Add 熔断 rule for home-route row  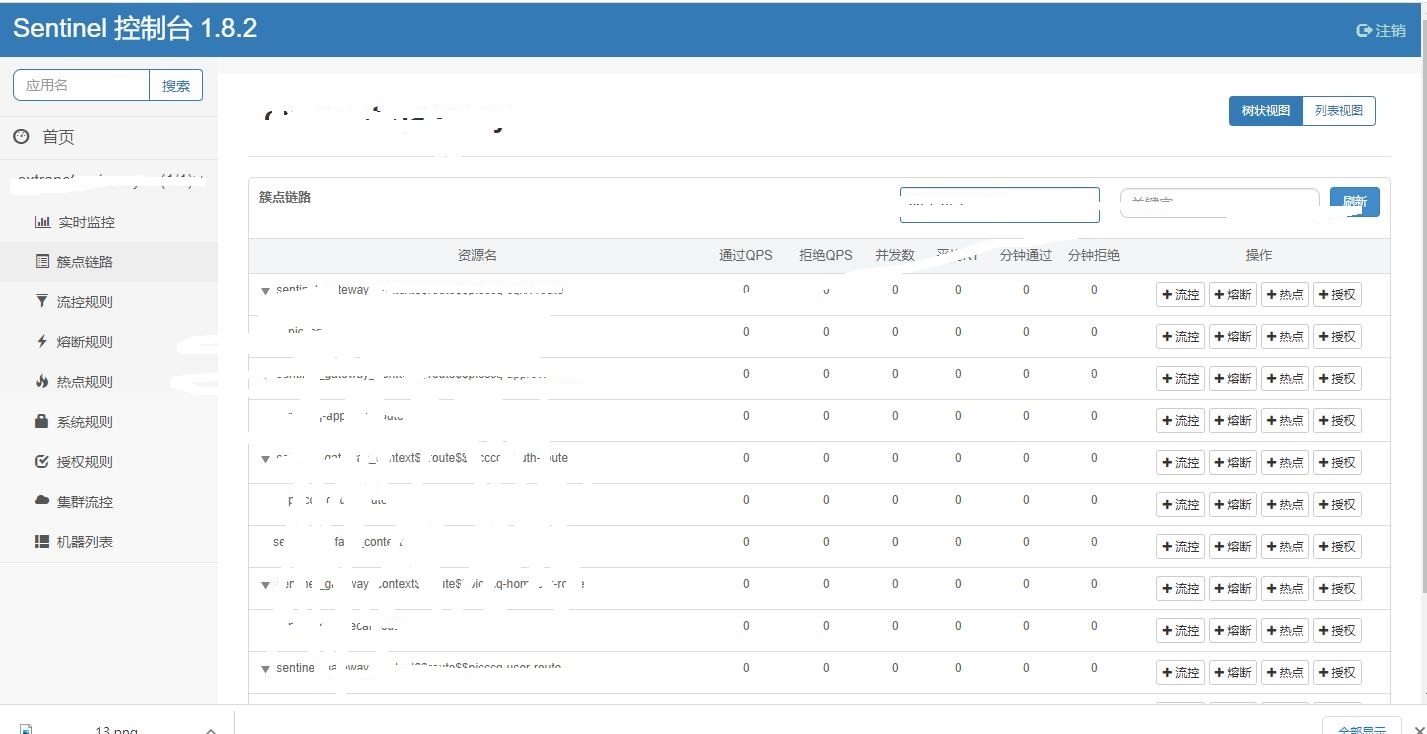click(x=1233, y=588)
